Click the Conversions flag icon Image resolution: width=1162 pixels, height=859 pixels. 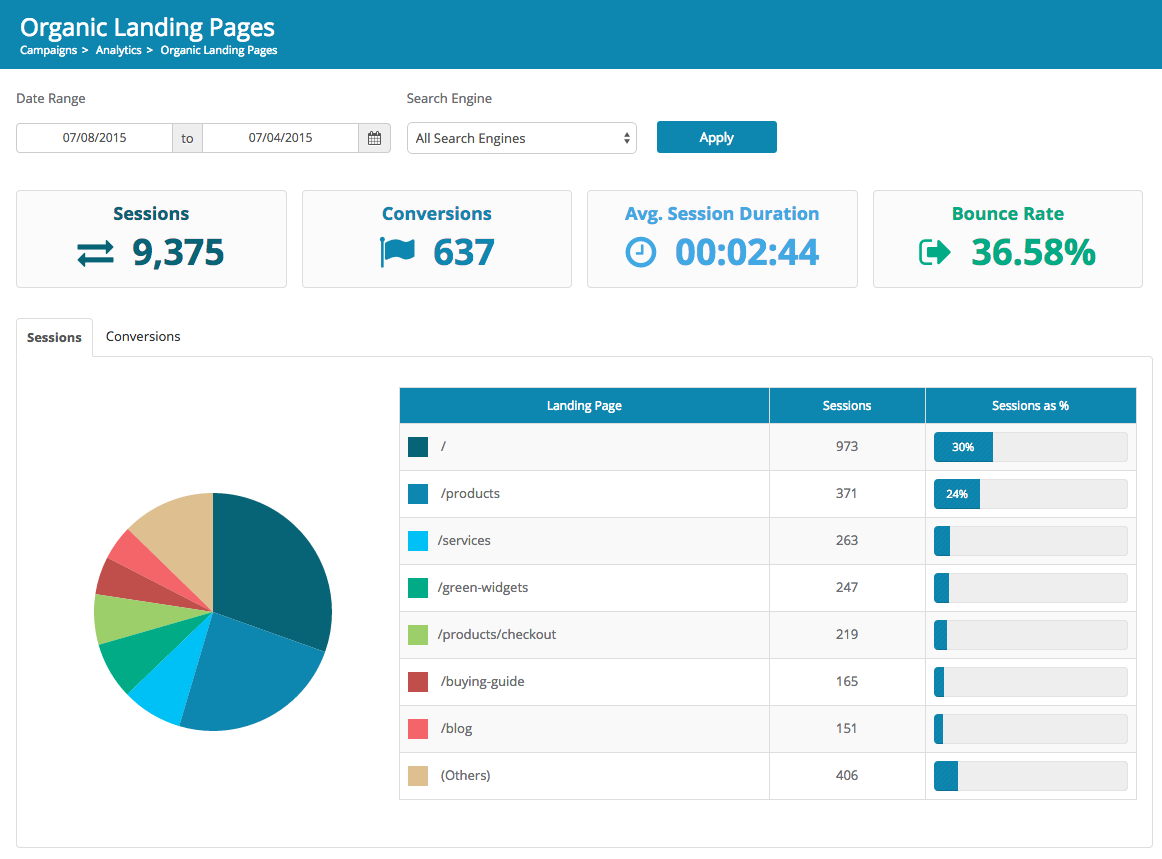click(397, 253)
